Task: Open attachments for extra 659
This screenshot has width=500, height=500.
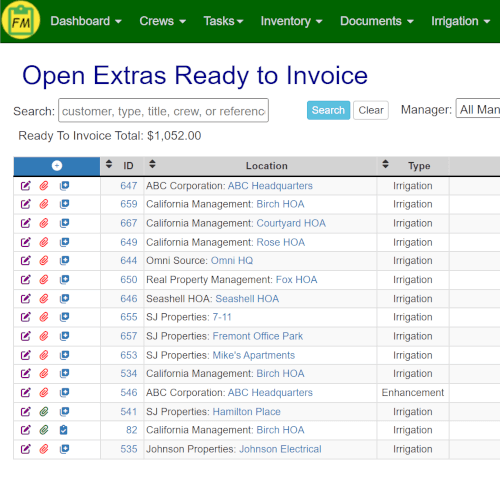Action: pyautogui.click(x=44, y=204)
